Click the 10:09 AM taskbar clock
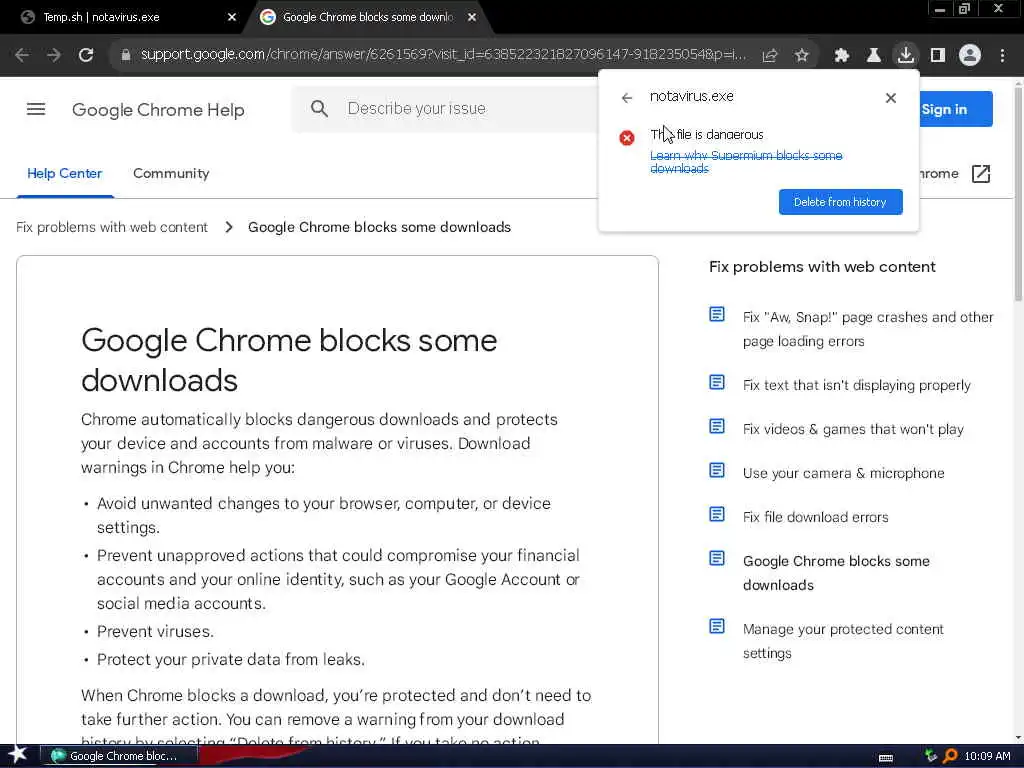 tap(987, 756)
